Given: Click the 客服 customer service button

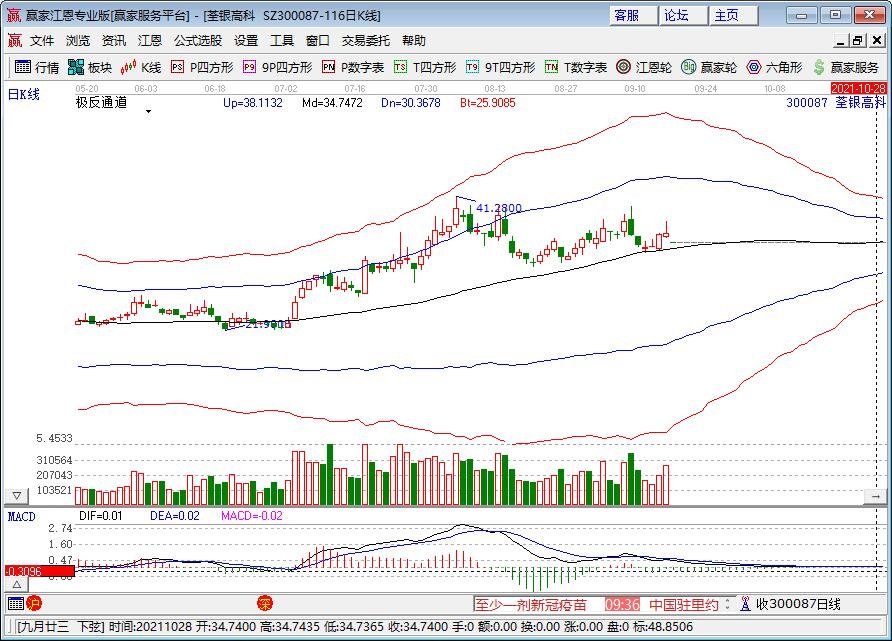Looking at the screenshot, I should point(633,15).
